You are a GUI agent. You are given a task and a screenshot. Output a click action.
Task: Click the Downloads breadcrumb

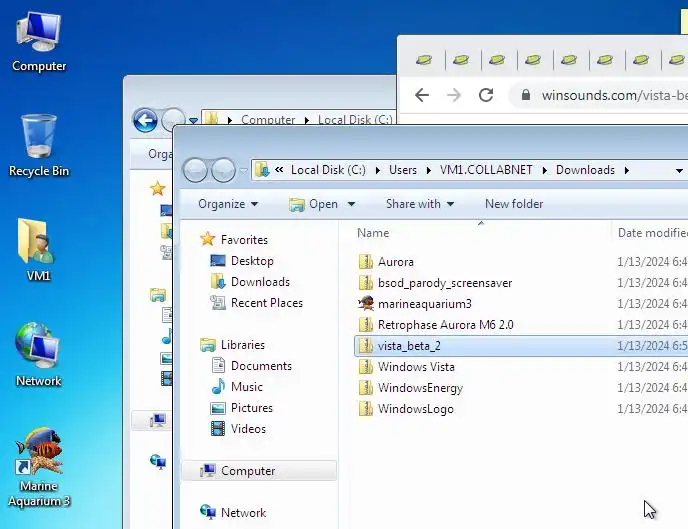coord(585,170)
